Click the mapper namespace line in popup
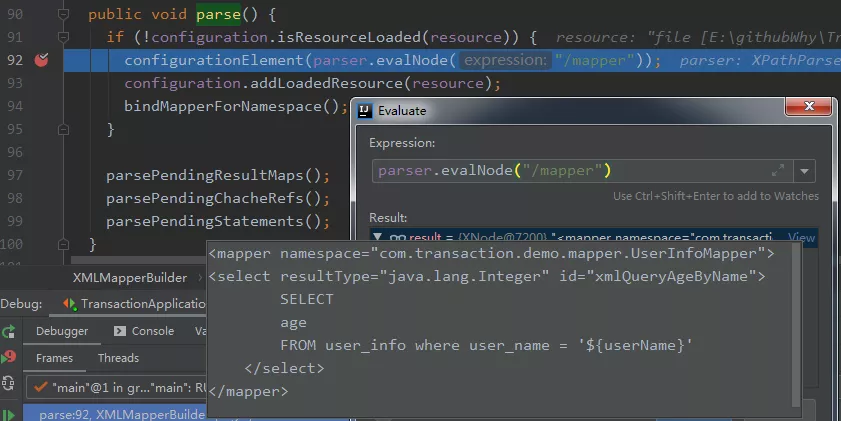Image resolution: width=841 pixels, height=421 pixels. click(491, 253)
